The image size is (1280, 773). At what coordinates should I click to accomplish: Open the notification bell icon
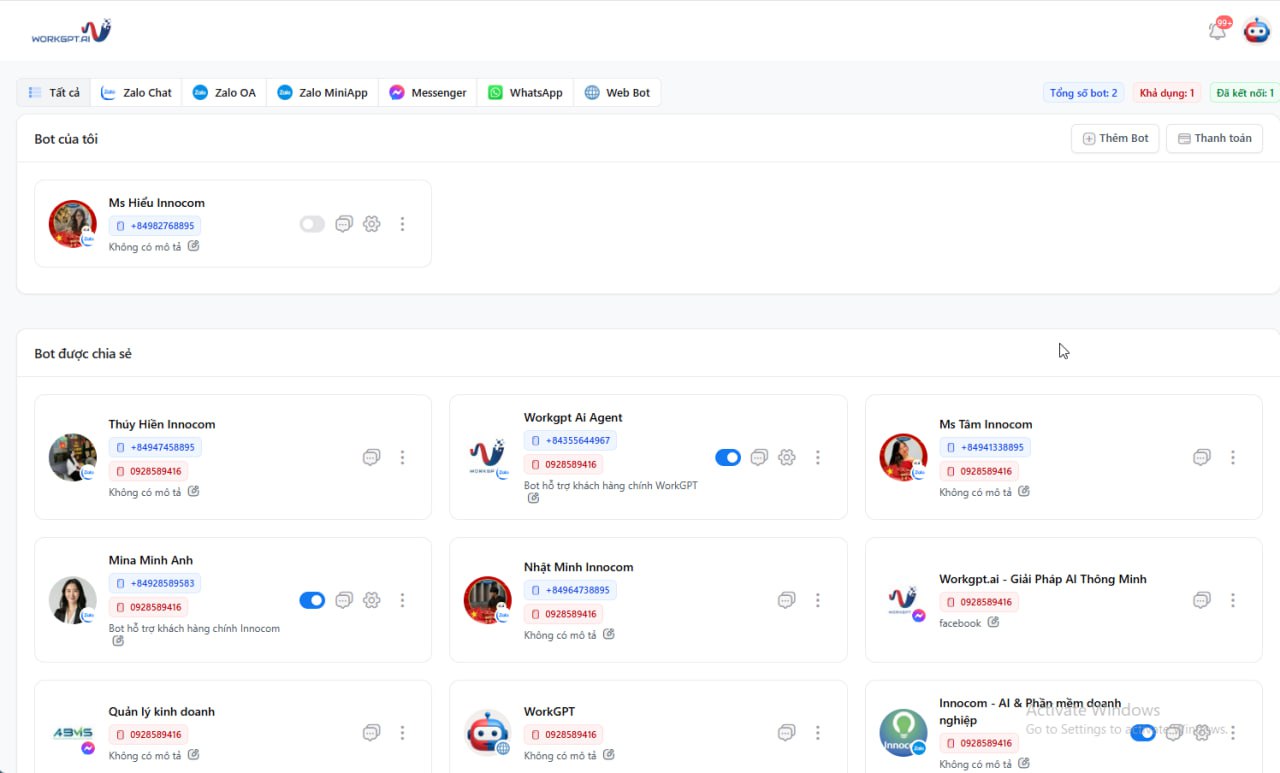click(x=1217, y=31)
